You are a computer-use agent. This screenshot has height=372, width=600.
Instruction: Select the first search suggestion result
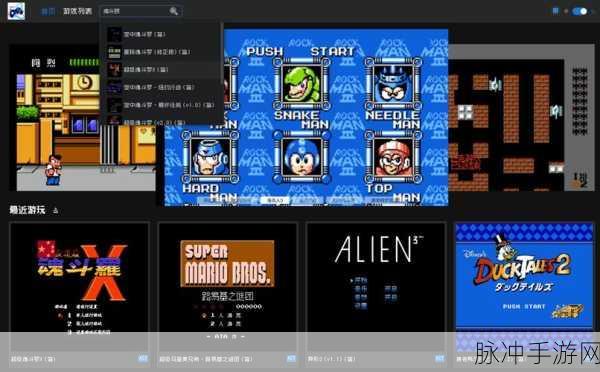[x=161, y=34]
